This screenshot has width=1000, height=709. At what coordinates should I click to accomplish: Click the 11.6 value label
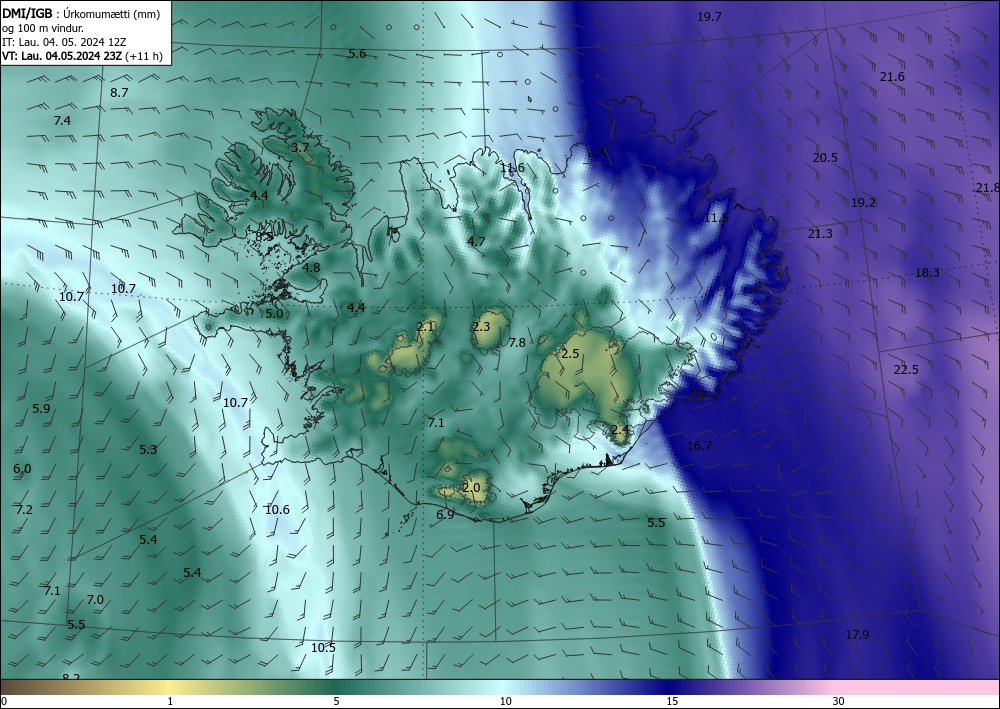(512, 168)
